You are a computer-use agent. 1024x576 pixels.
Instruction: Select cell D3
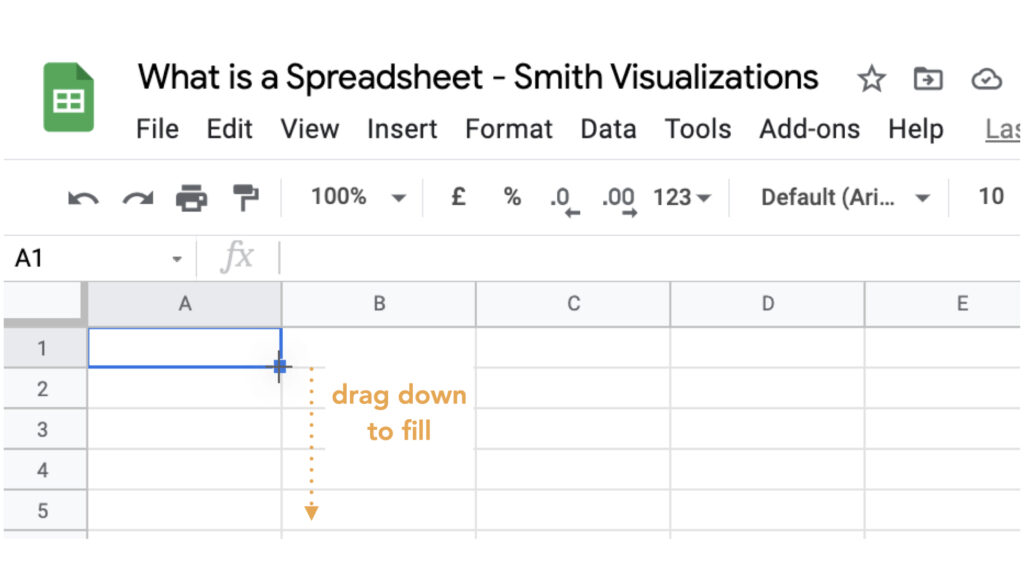point(767,429)
